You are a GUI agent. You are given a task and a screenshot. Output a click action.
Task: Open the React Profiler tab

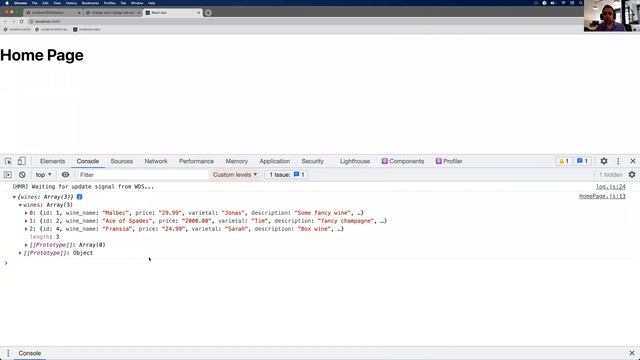point(449,161)
